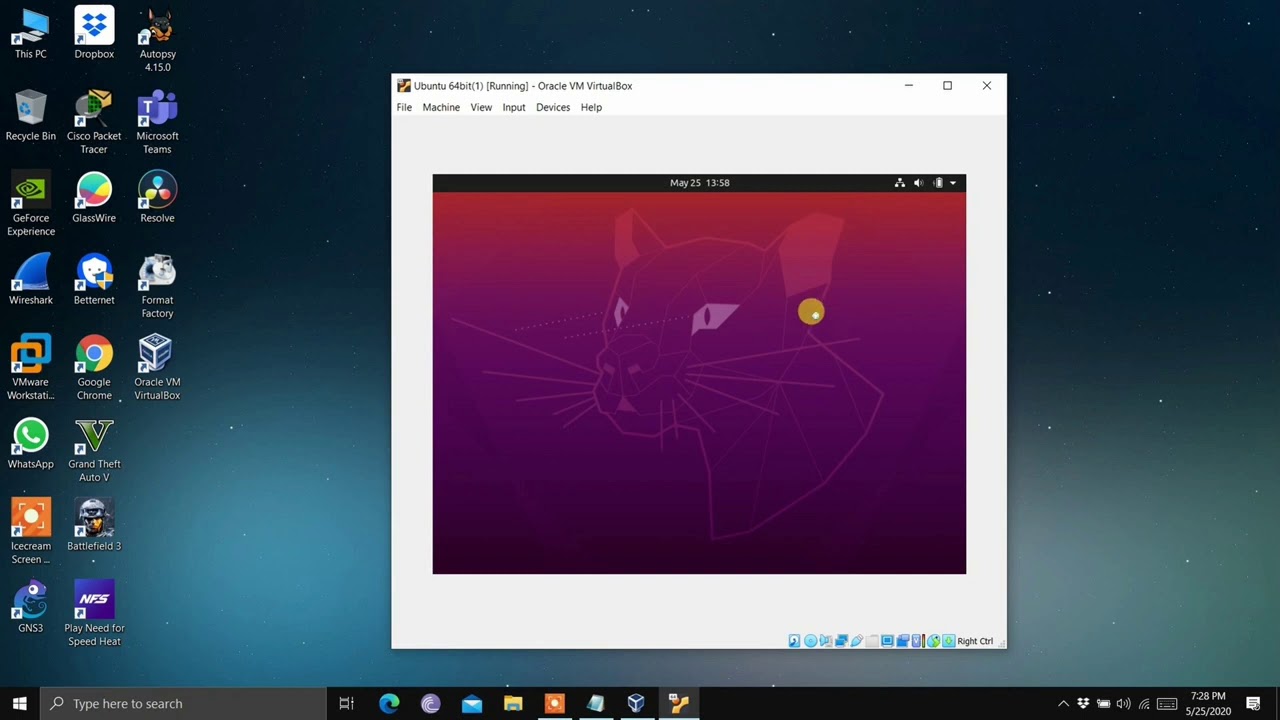This screenshot has width=1280, height=720.
Task: Open Task View on the taskbar
Action: click(346, 703)
